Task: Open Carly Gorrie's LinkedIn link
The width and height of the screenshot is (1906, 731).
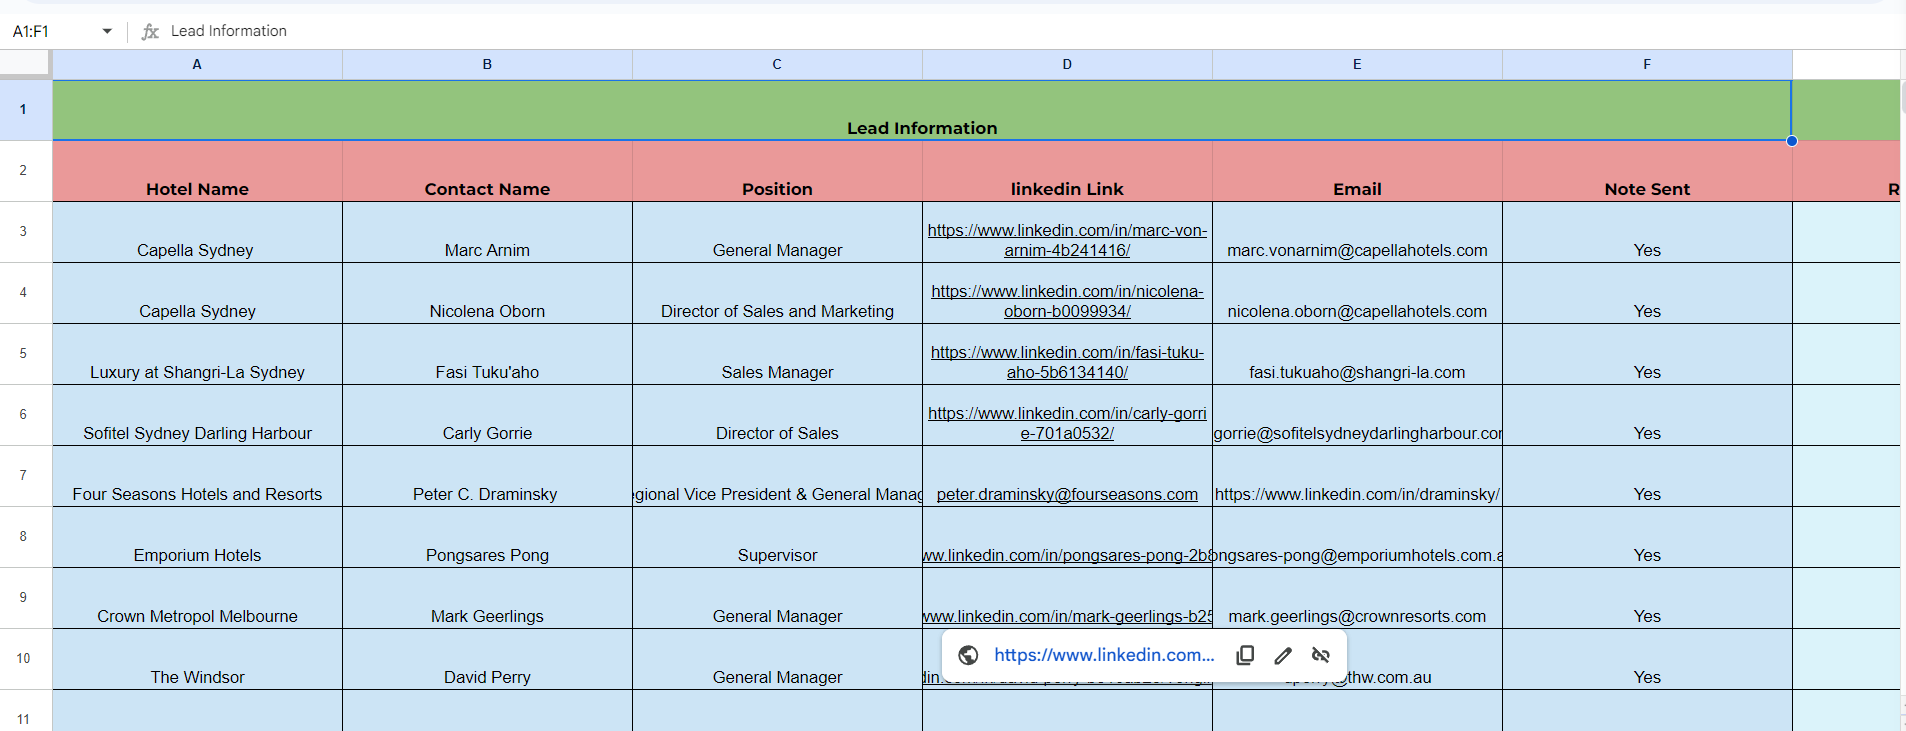Action: point(1067,423)
